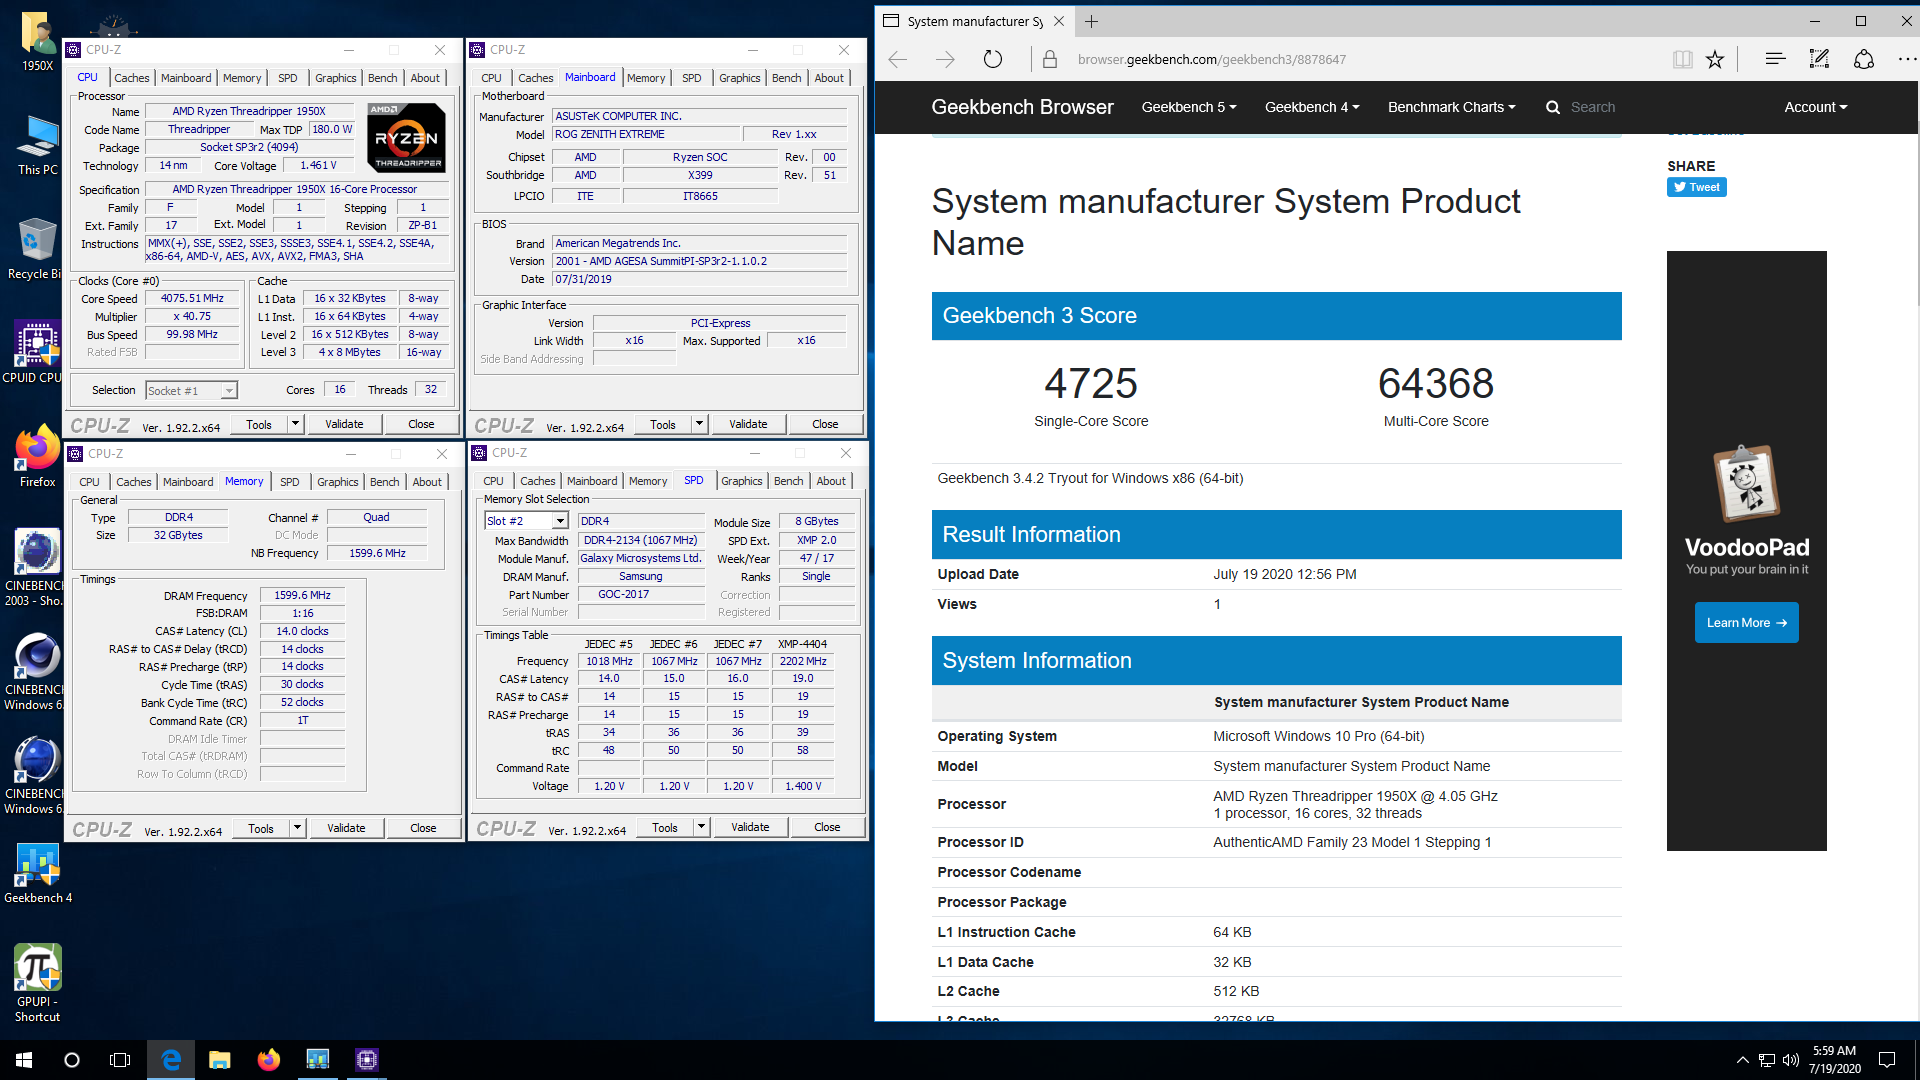1920x1080 pixels.
Task: Open About tab in SPD window
Action: click(830, 481)
